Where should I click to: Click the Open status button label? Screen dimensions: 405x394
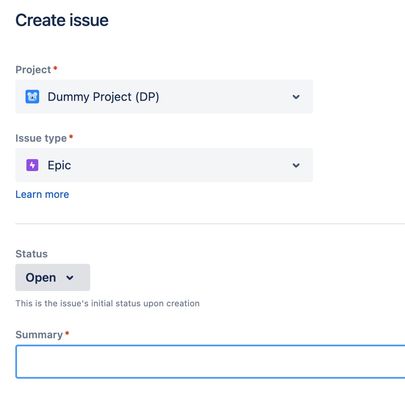[x=41, y=278]
